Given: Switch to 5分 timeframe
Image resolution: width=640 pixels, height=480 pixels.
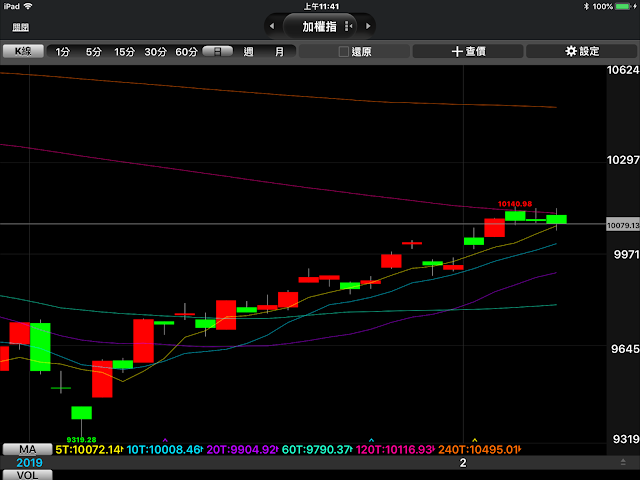Looking at the screenshot, I should coord(93,51).
